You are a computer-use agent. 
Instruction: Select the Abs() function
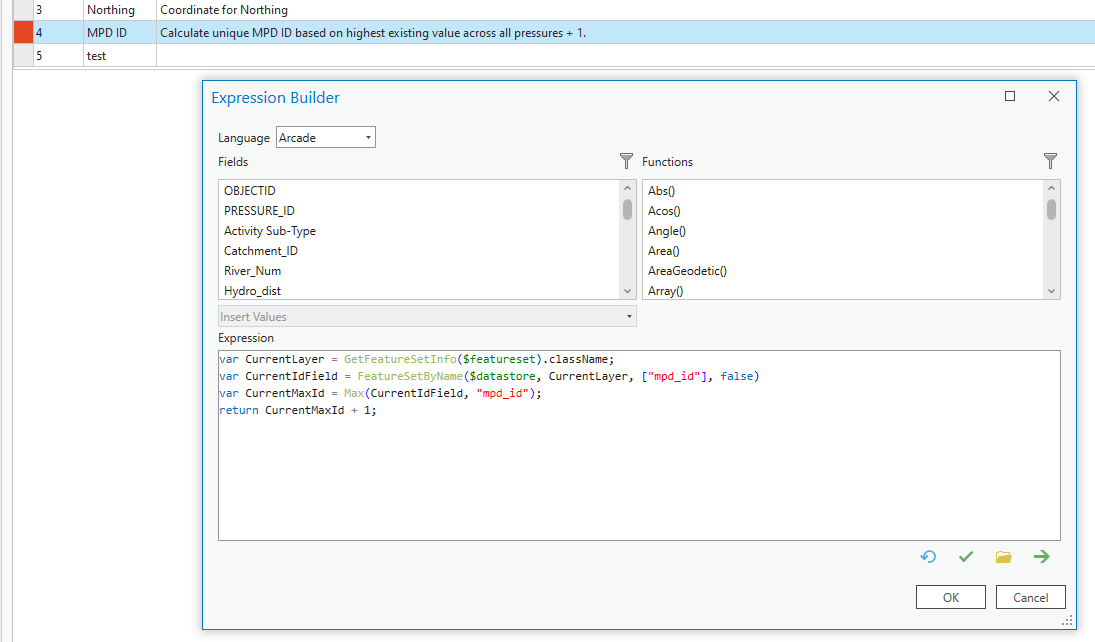[663, 191]
